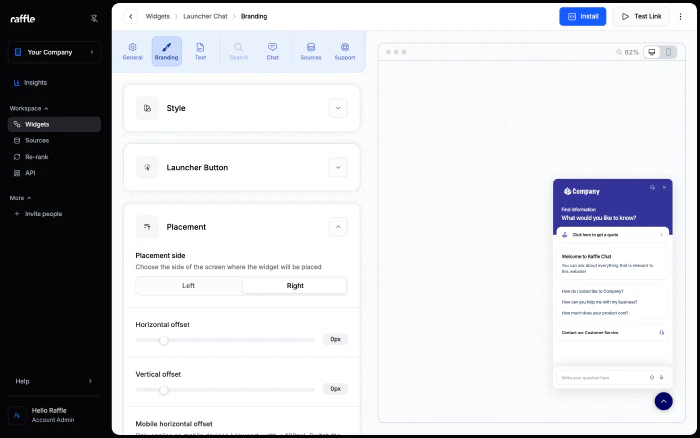Select Widgets in the sidebar
This screenshot has width=700, height=438.
(x=54, y=125)
